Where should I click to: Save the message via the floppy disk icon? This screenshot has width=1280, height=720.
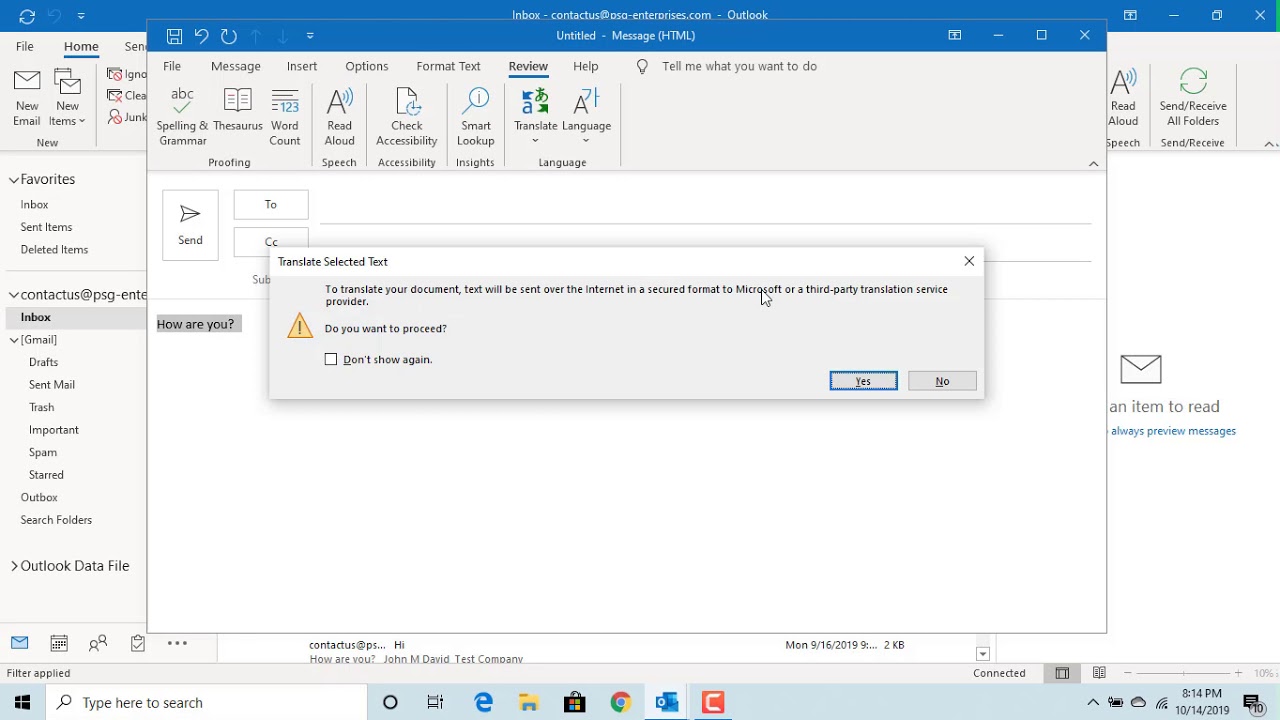pos(174,35)
